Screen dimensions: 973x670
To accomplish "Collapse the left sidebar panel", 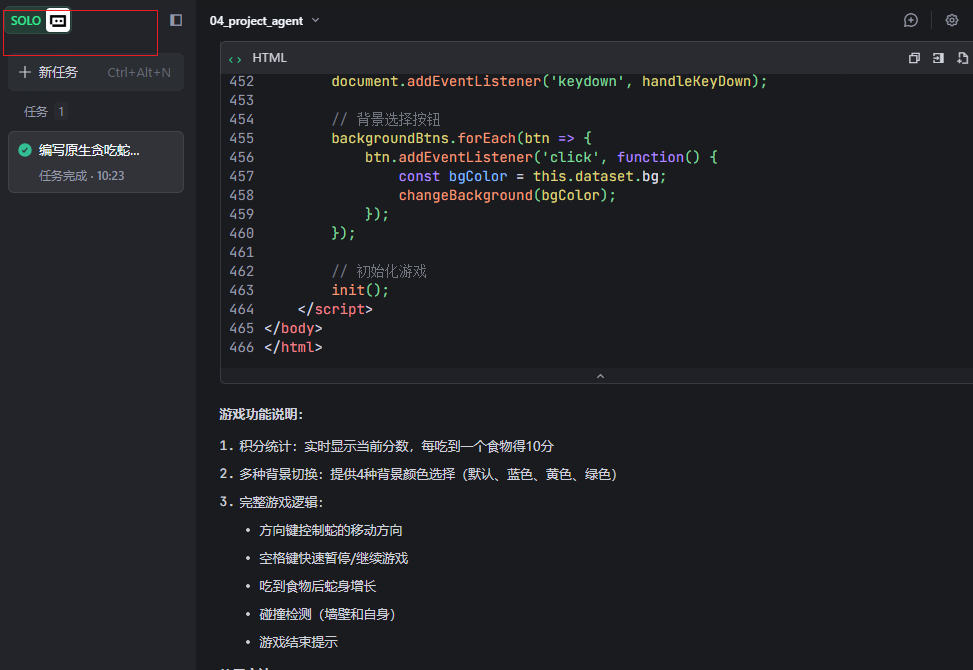I will click(x=176, y=20).
